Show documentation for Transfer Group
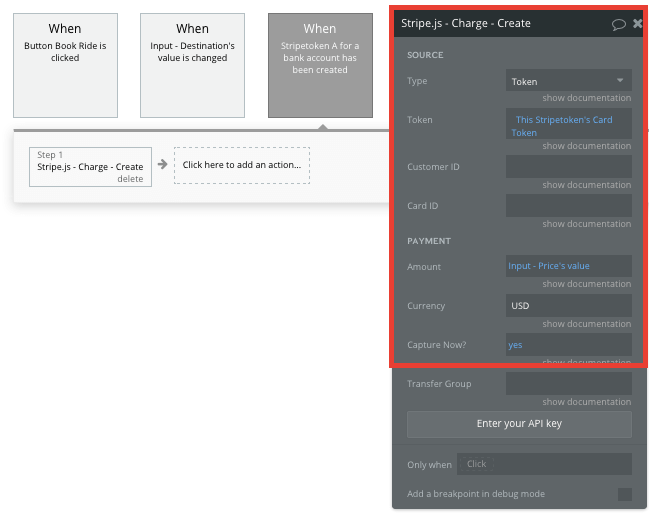Screen dimensions: 649x514 tap(587, 402)
